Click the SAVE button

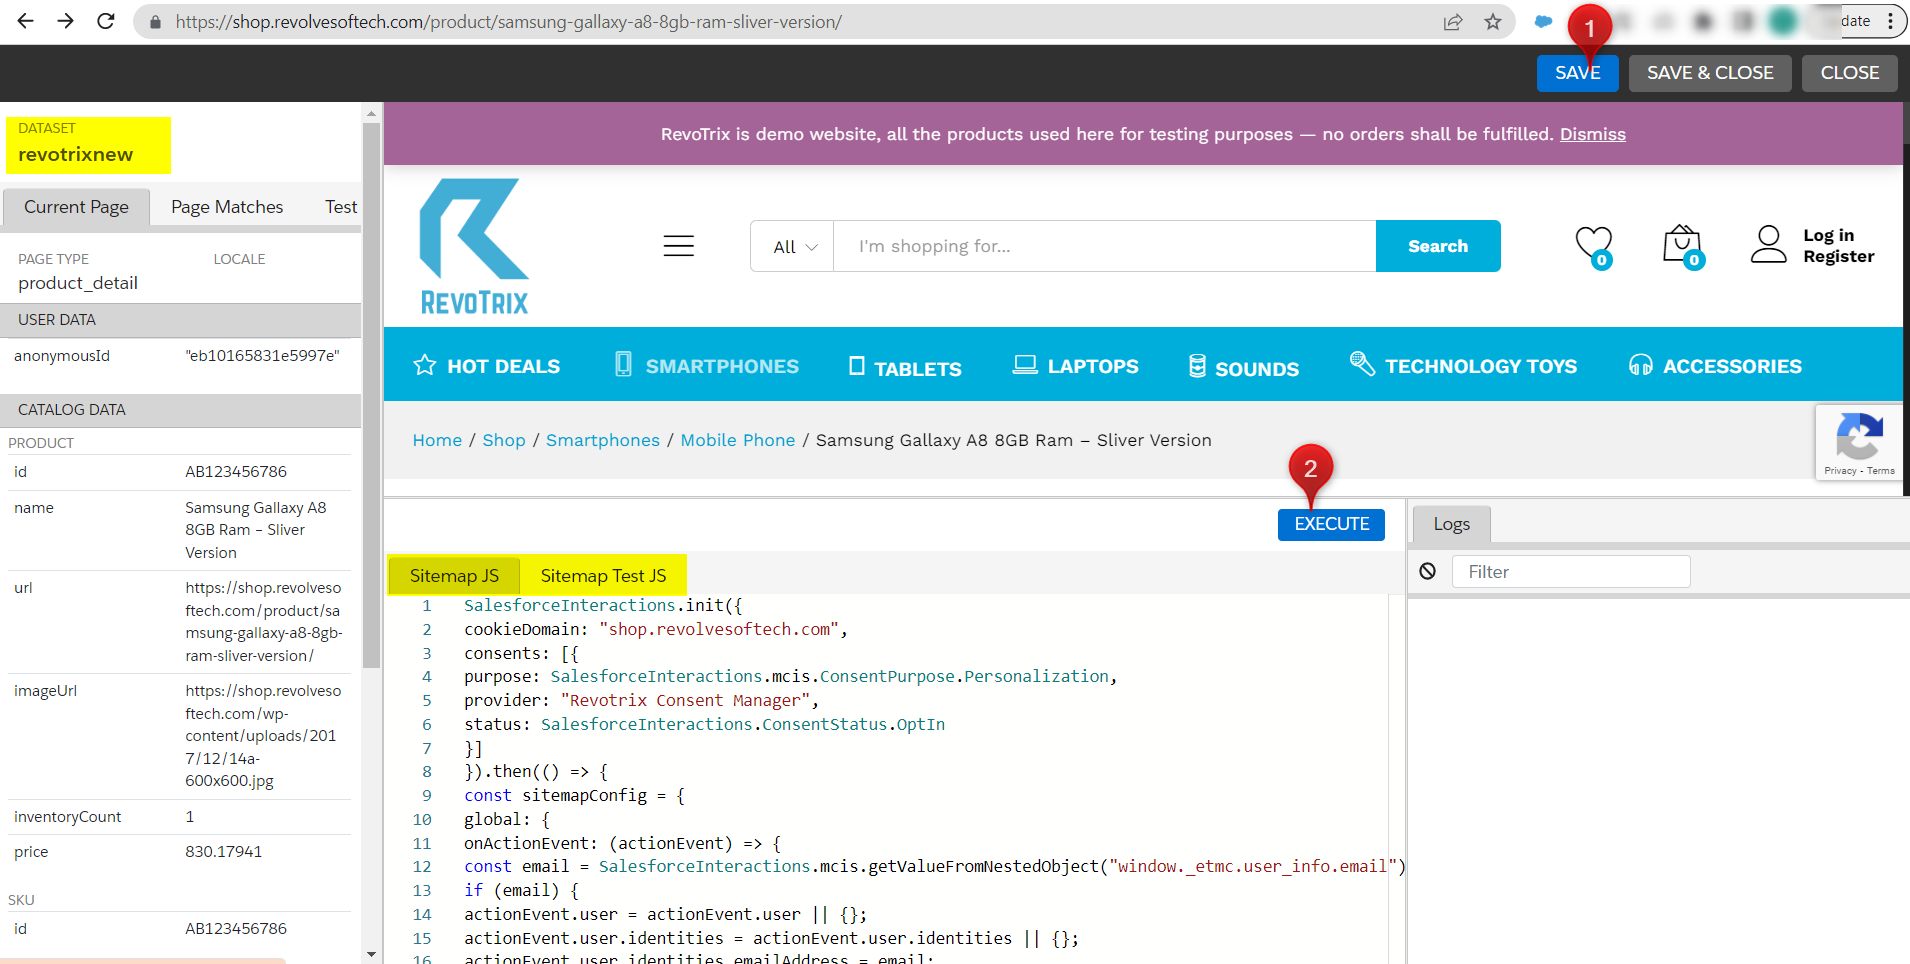[x=1577, y=73]
